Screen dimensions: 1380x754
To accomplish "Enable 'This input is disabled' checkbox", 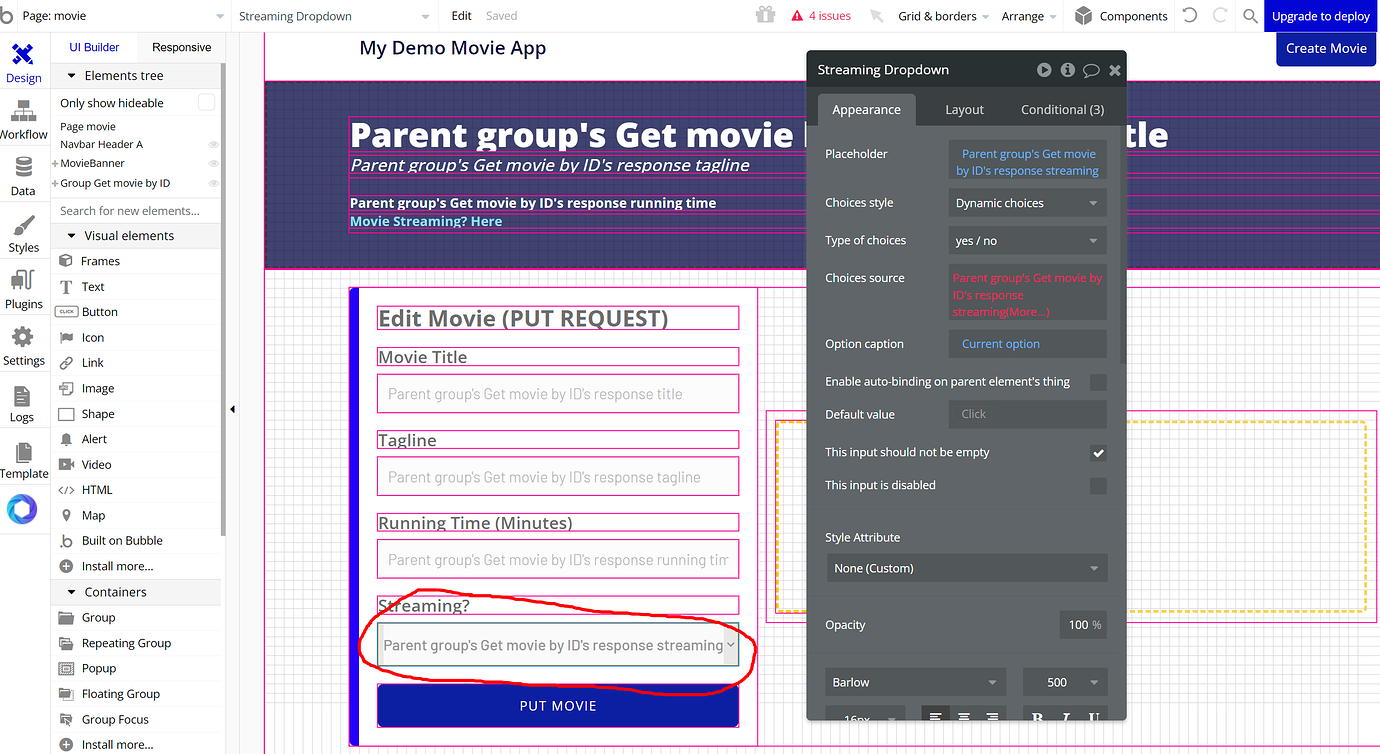I will 1098,486.
